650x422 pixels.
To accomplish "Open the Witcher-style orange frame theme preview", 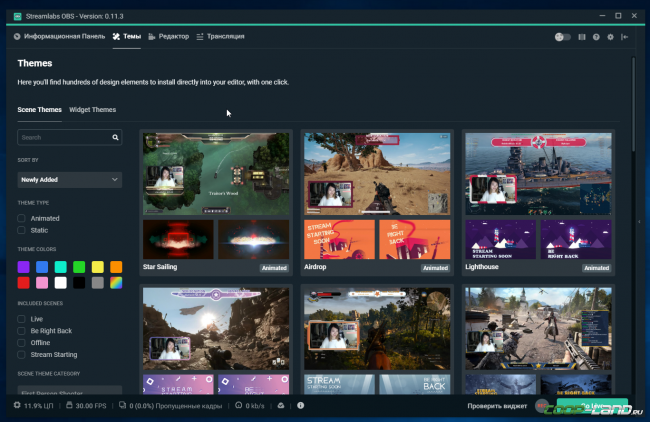I will coord(377,328).
